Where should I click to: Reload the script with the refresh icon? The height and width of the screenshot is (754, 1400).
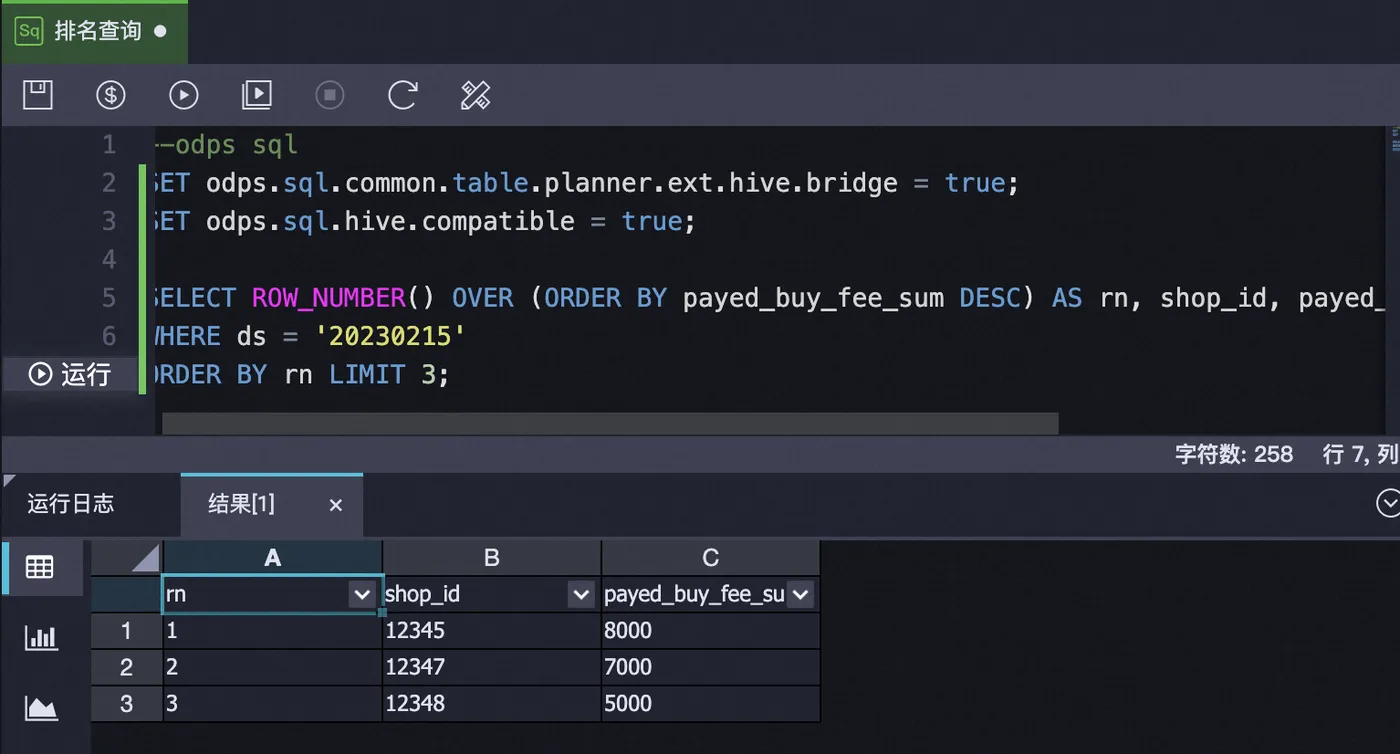402,95
